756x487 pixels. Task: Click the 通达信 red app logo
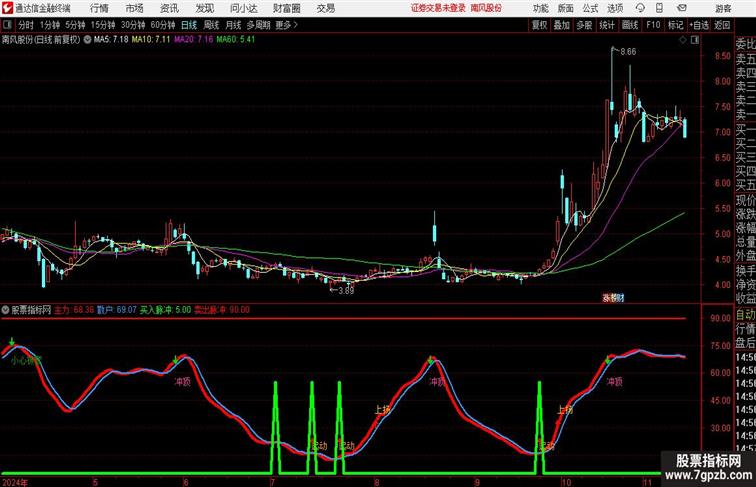(7, 8)
